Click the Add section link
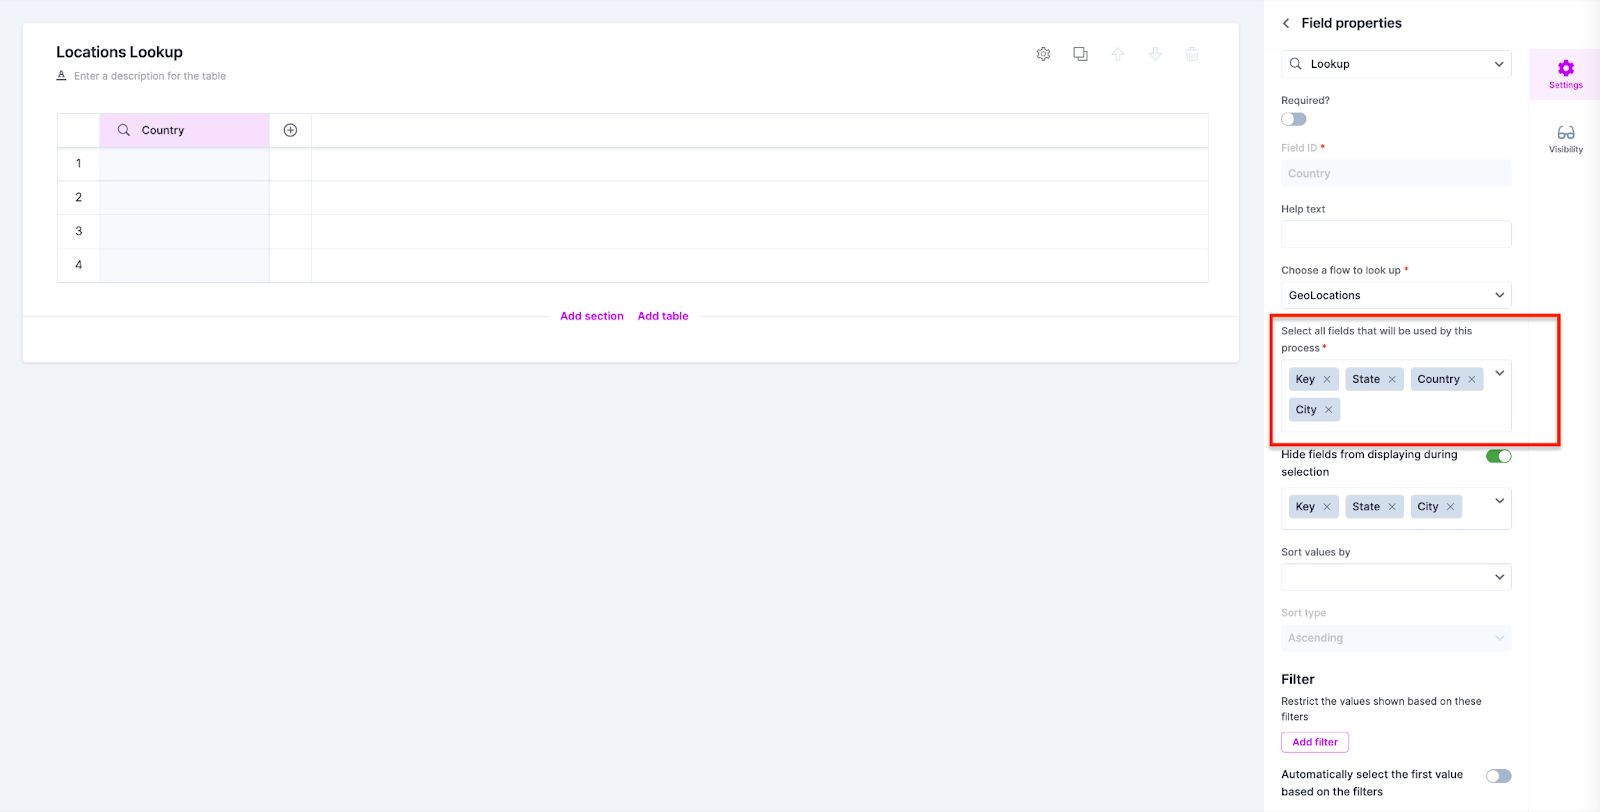 coord(592,316)
